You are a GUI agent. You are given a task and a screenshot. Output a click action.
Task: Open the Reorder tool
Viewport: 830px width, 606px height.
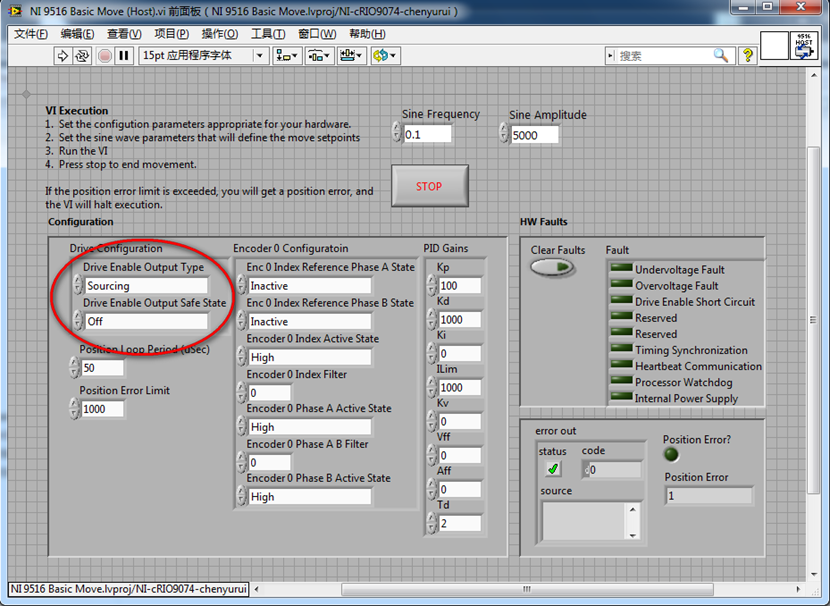coord(384,56)
